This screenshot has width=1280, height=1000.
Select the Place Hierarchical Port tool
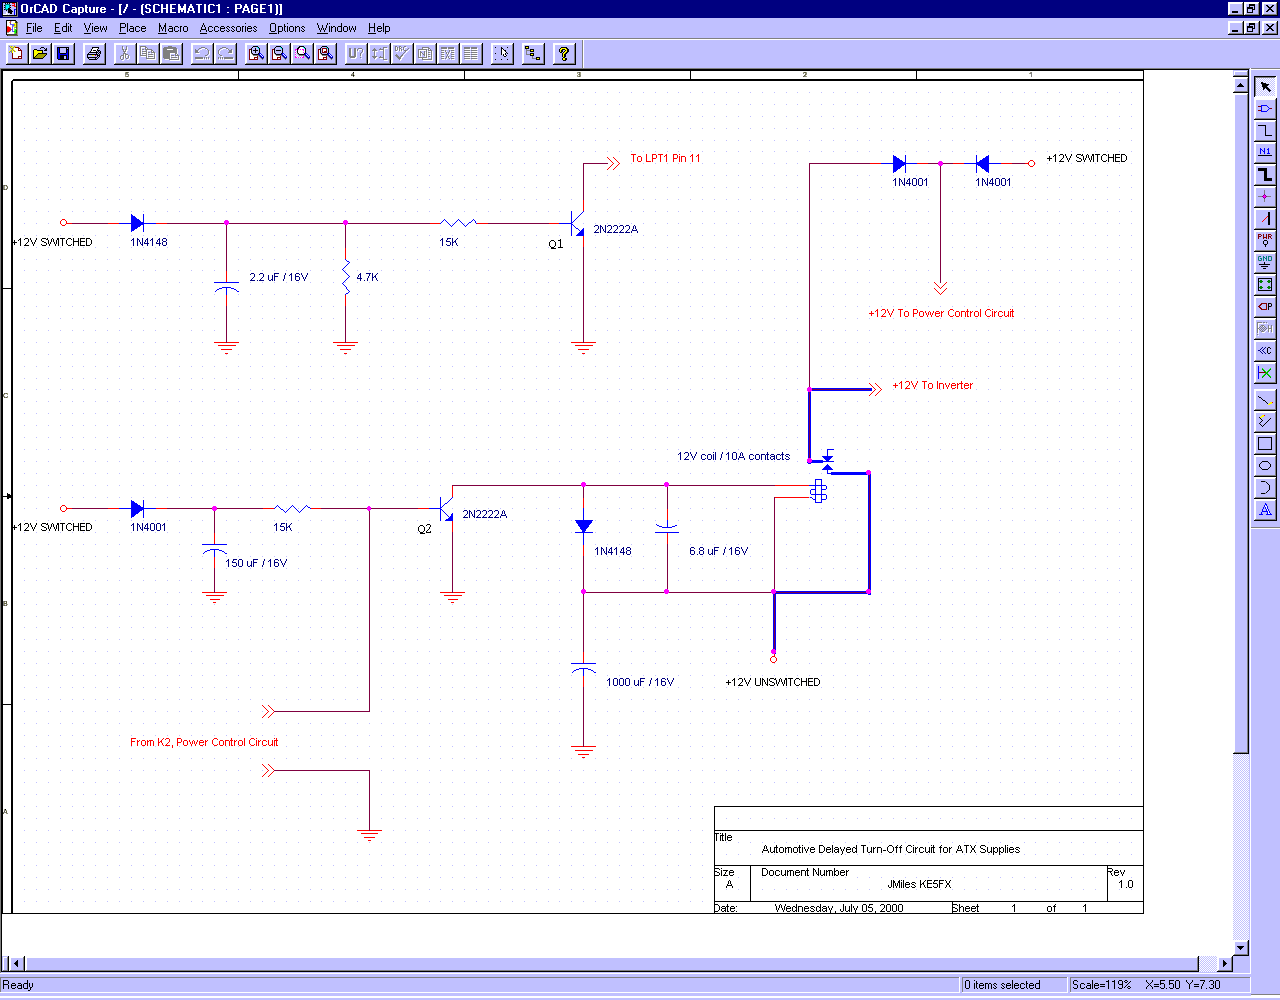tap(1265, 306)
